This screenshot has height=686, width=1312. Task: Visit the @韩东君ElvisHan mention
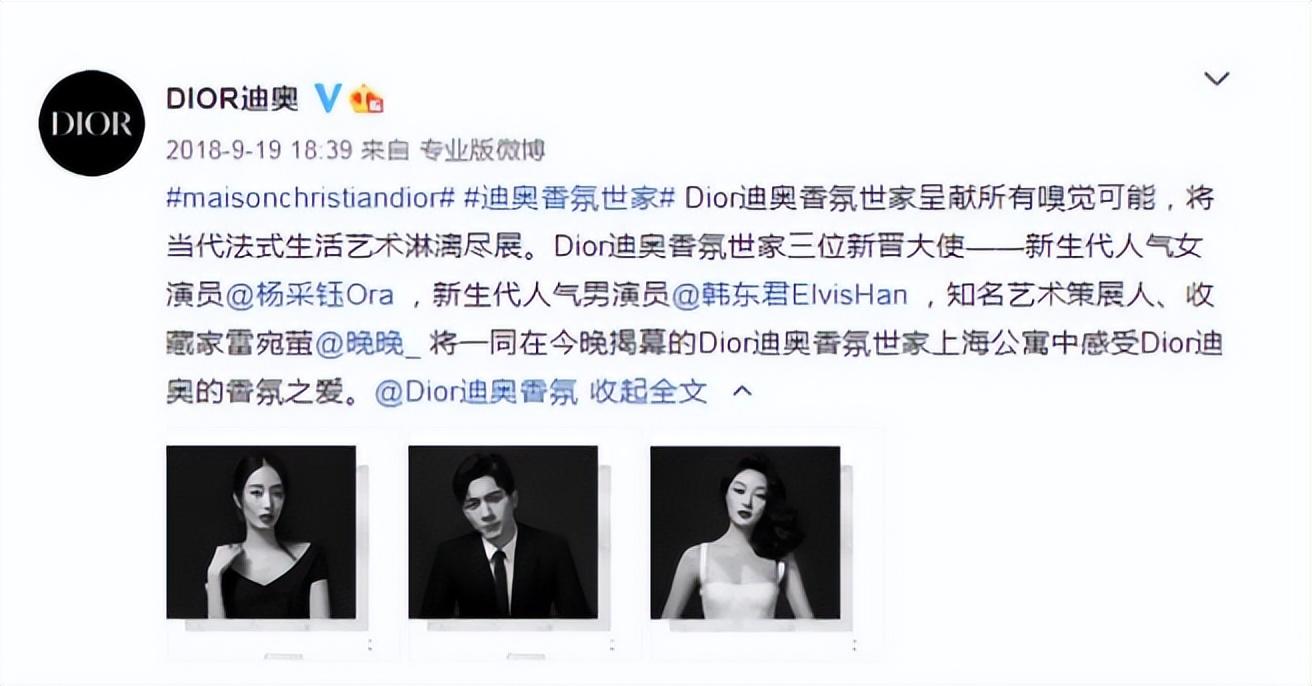(789, 294)
